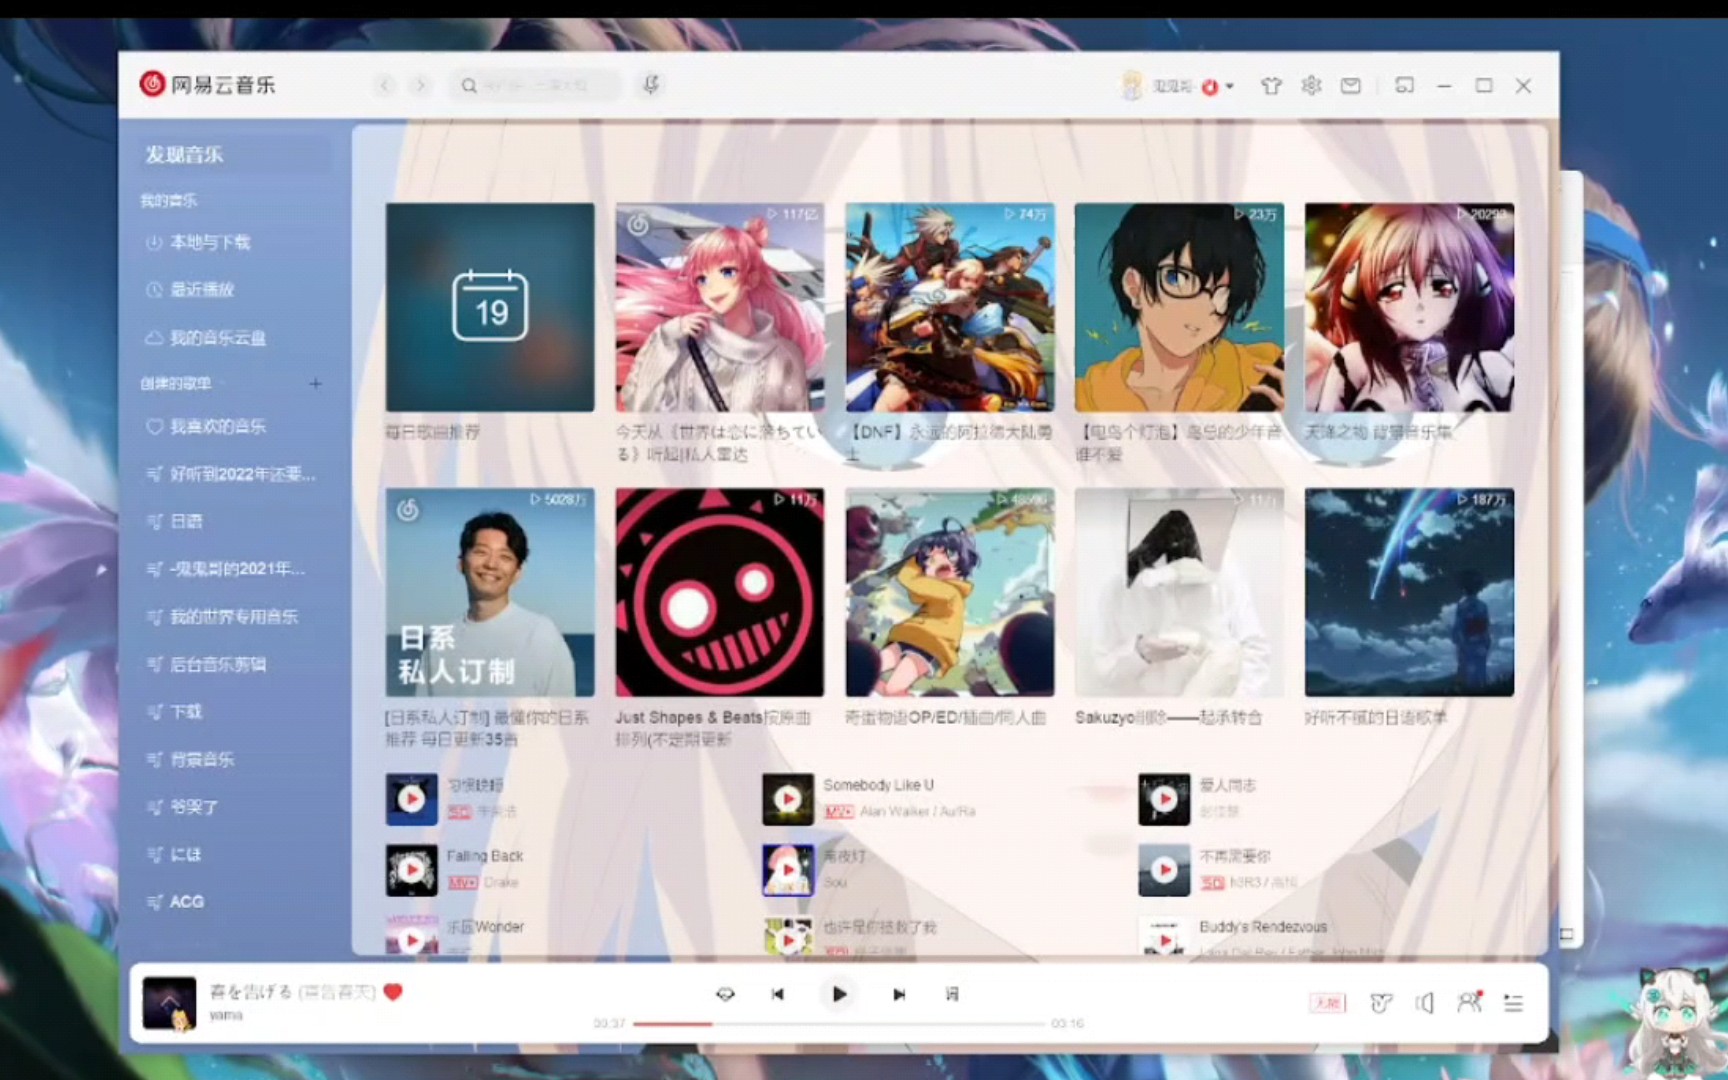Add new playlist with plus icon
This screenshot has height=1080, width=1728.
[x=316, y=383]
